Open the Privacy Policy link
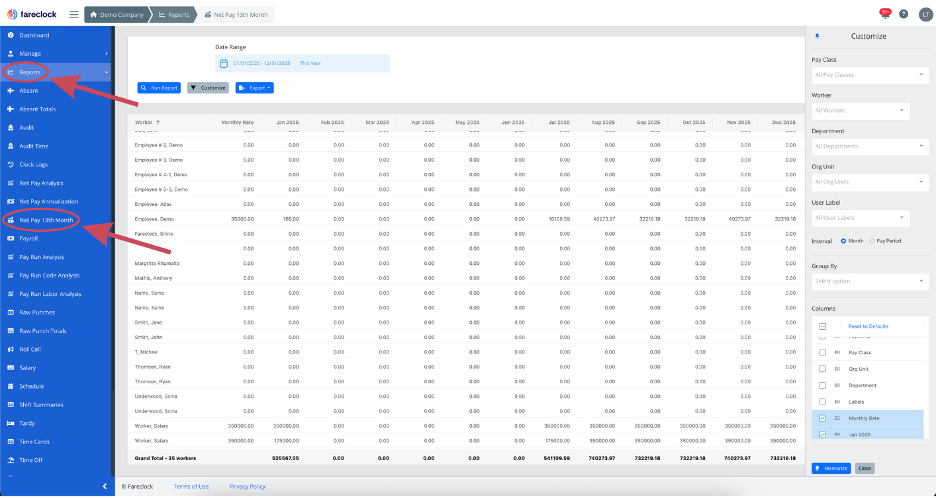The image size is (936, 498). pos(247,487)
